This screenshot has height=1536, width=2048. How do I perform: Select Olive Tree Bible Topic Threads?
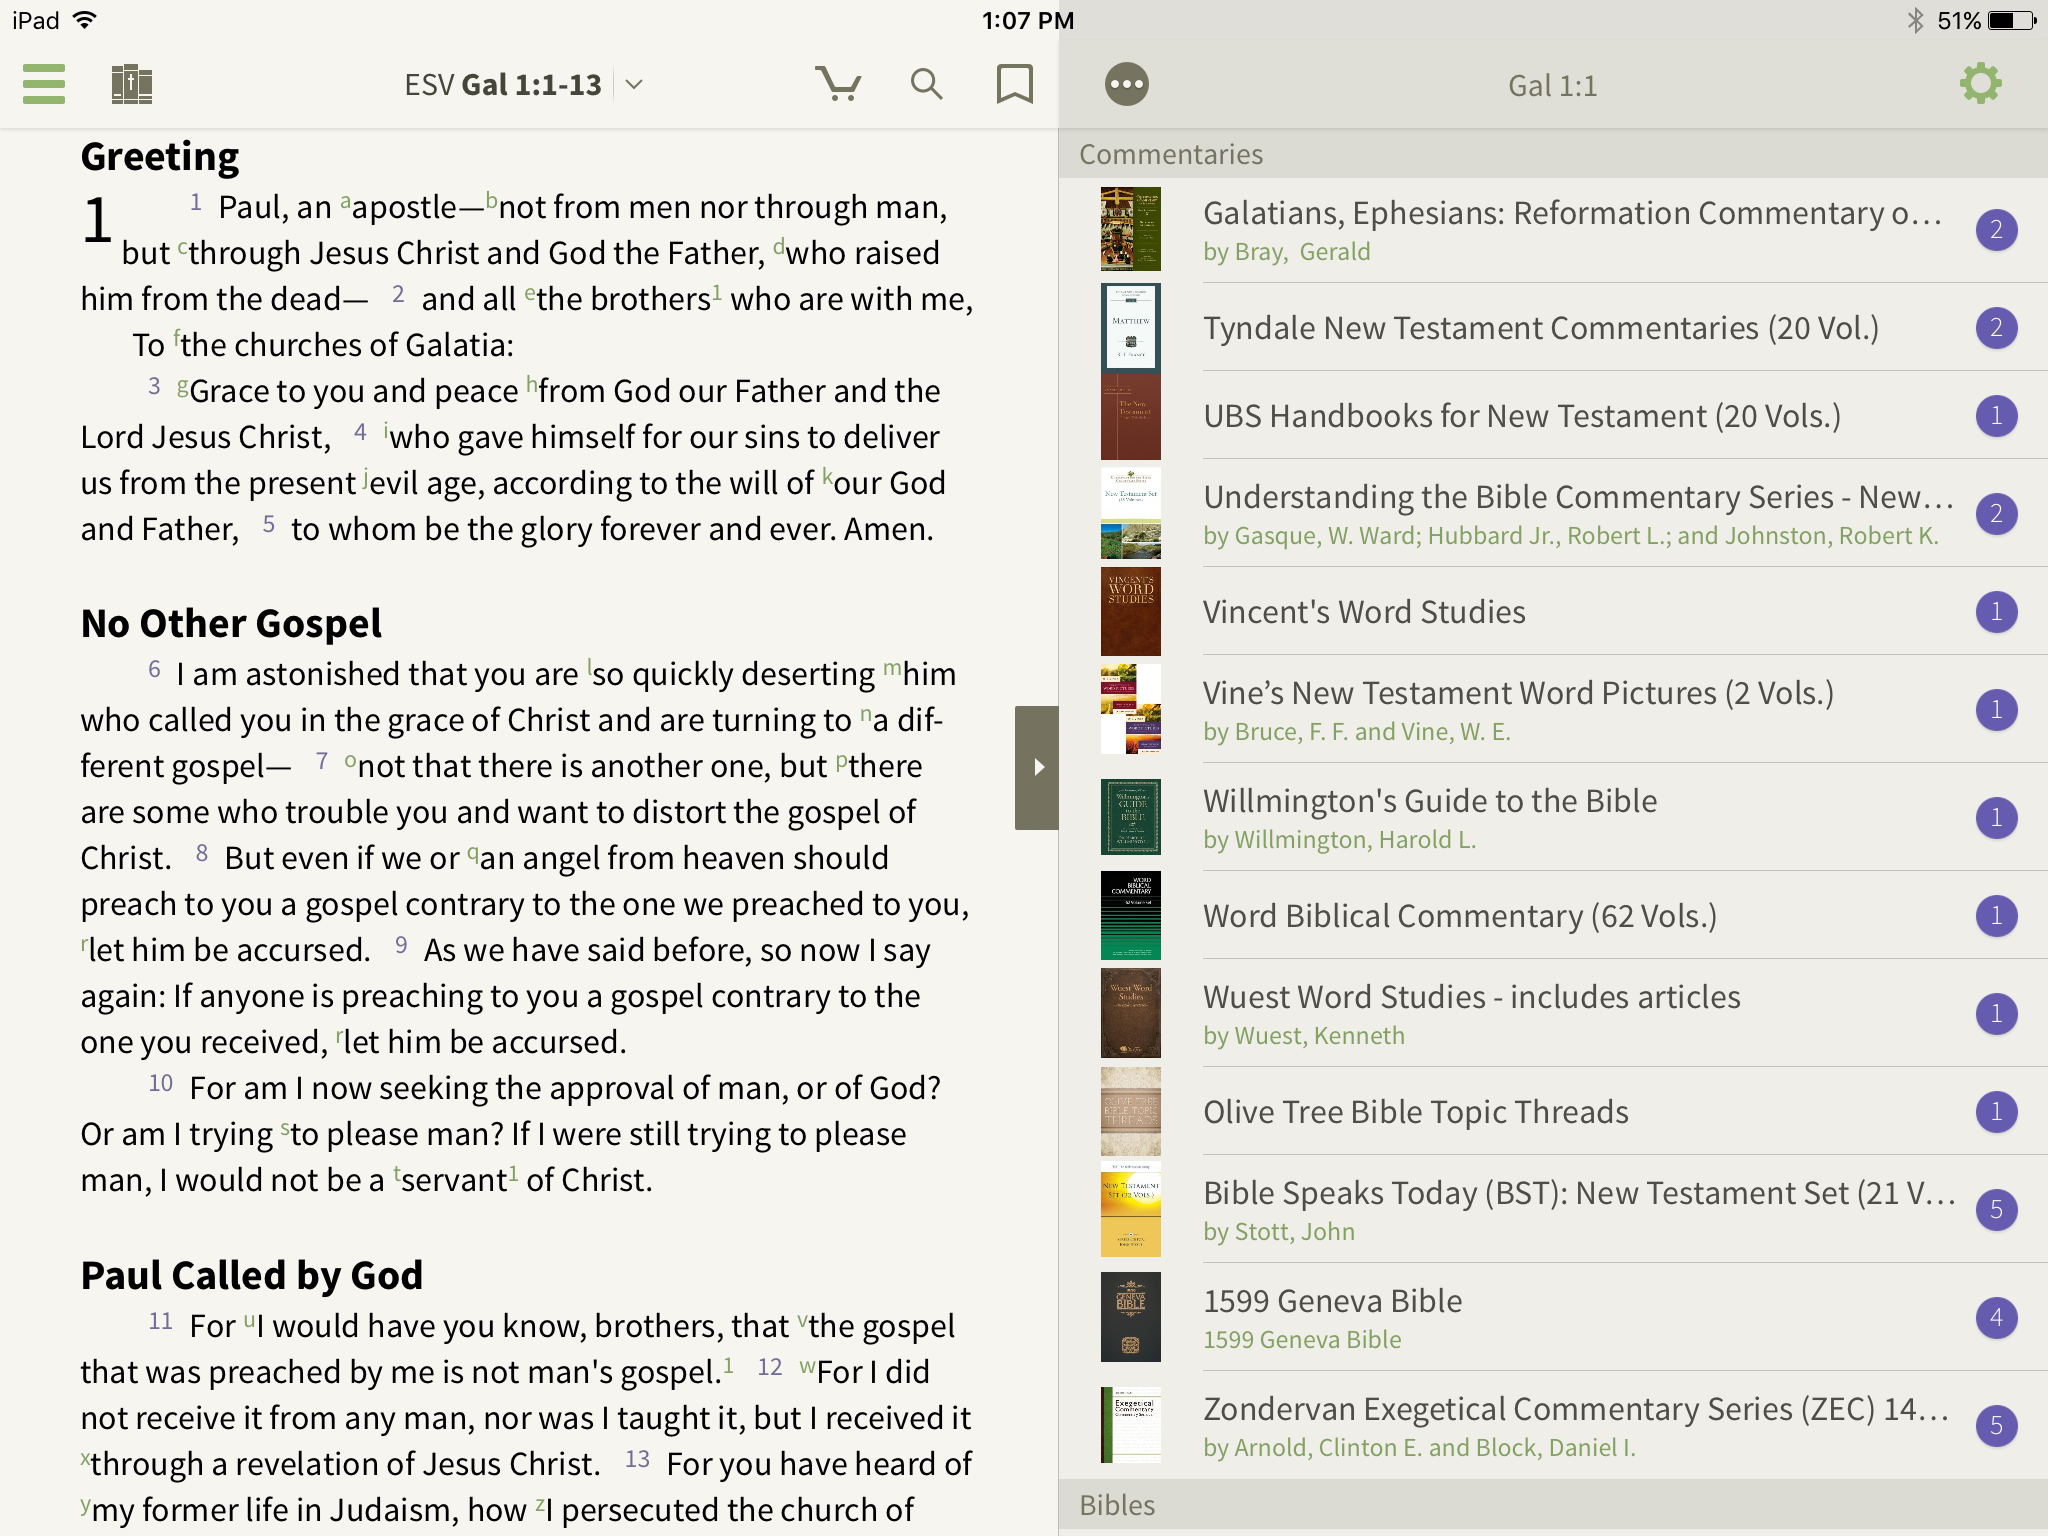tap(1553, 1112)
